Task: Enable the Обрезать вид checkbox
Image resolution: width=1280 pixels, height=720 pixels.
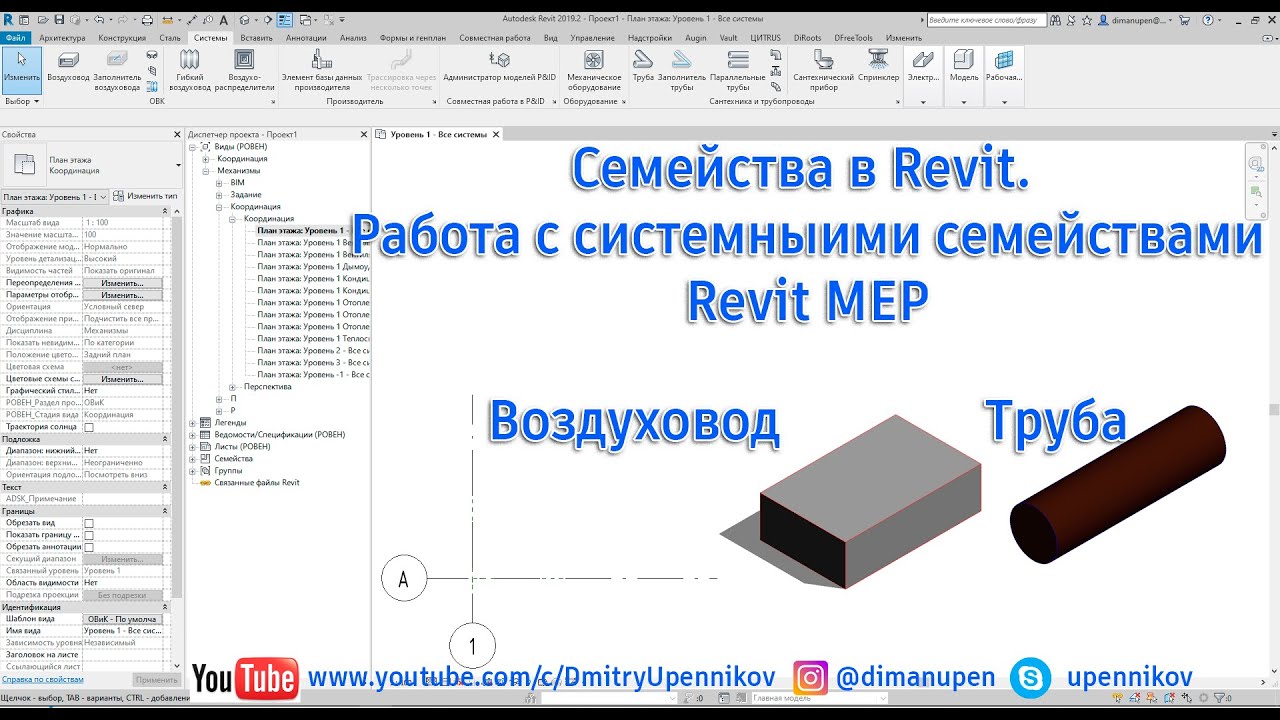Action: coord(89,523)
